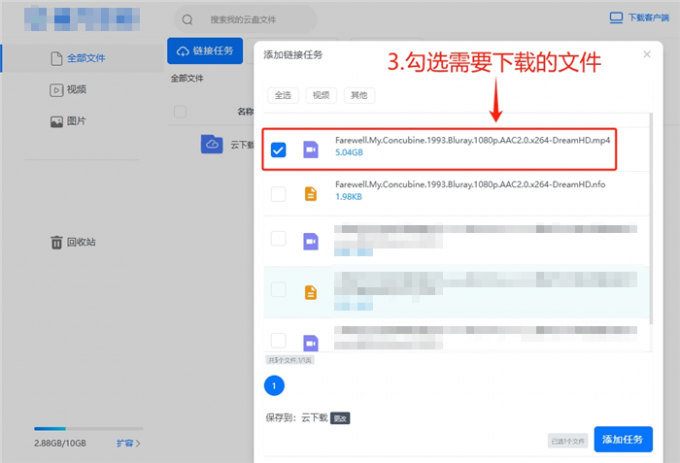The image size is (680, 463).
Task: Click the trash can icon
Action: pyautogui.click(x=56, y=242)
